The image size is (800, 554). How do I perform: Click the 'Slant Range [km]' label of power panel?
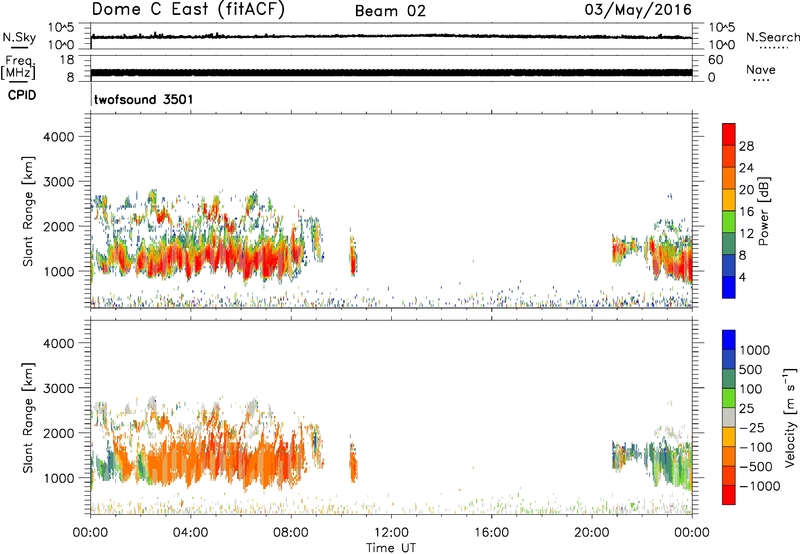pyautogui.click(x=28, y=211)
